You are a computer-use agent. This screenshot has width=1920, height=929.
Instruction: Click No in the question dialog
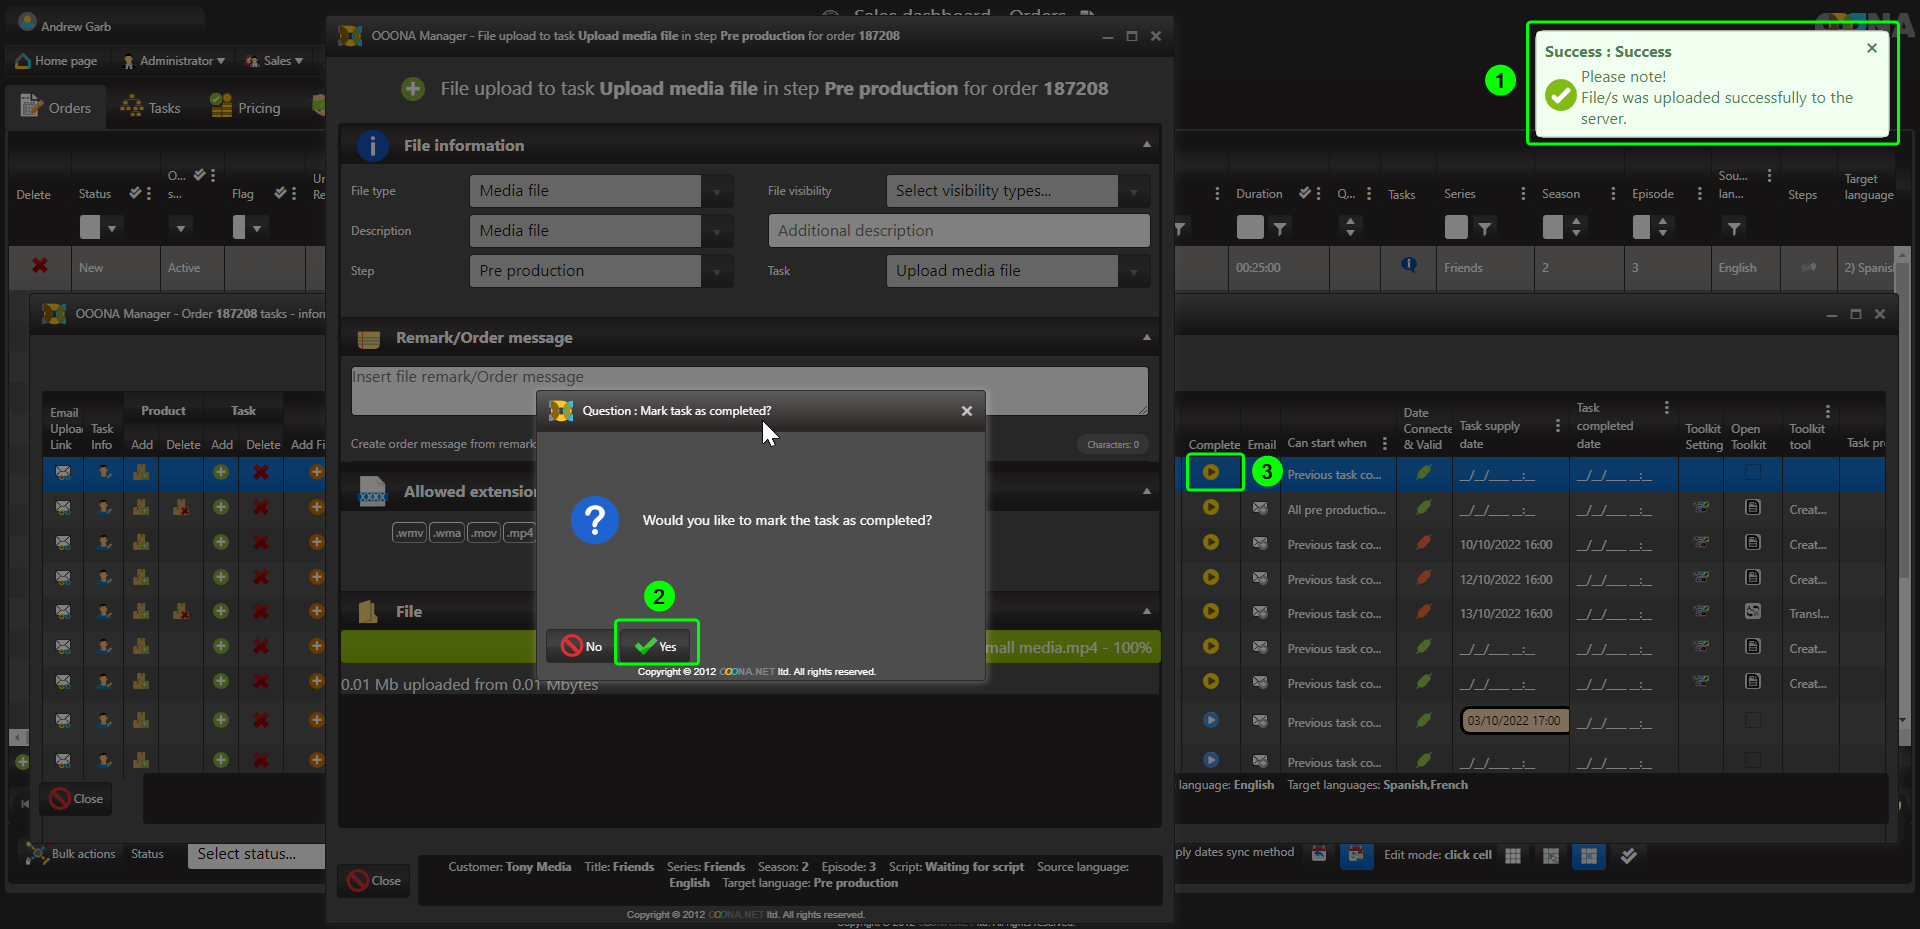[x=582, y=646]
